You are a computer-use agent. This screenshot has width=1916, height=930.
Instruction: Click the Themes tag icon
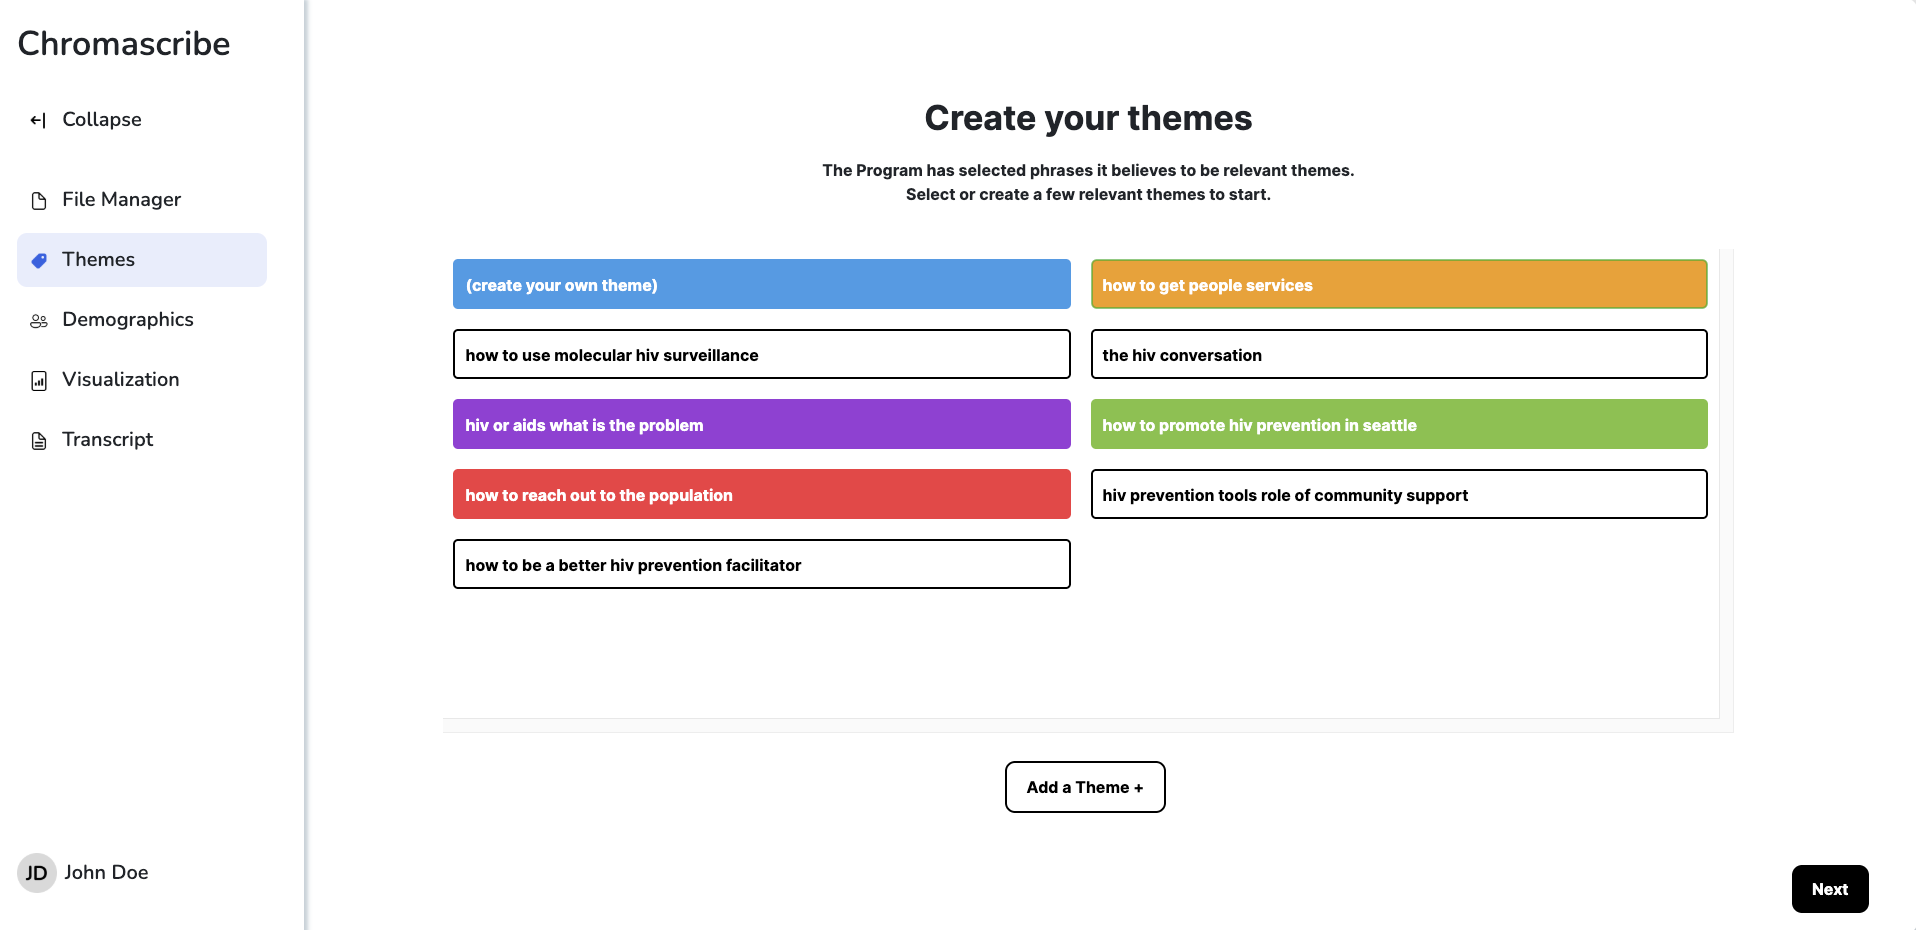pos(39,261)
